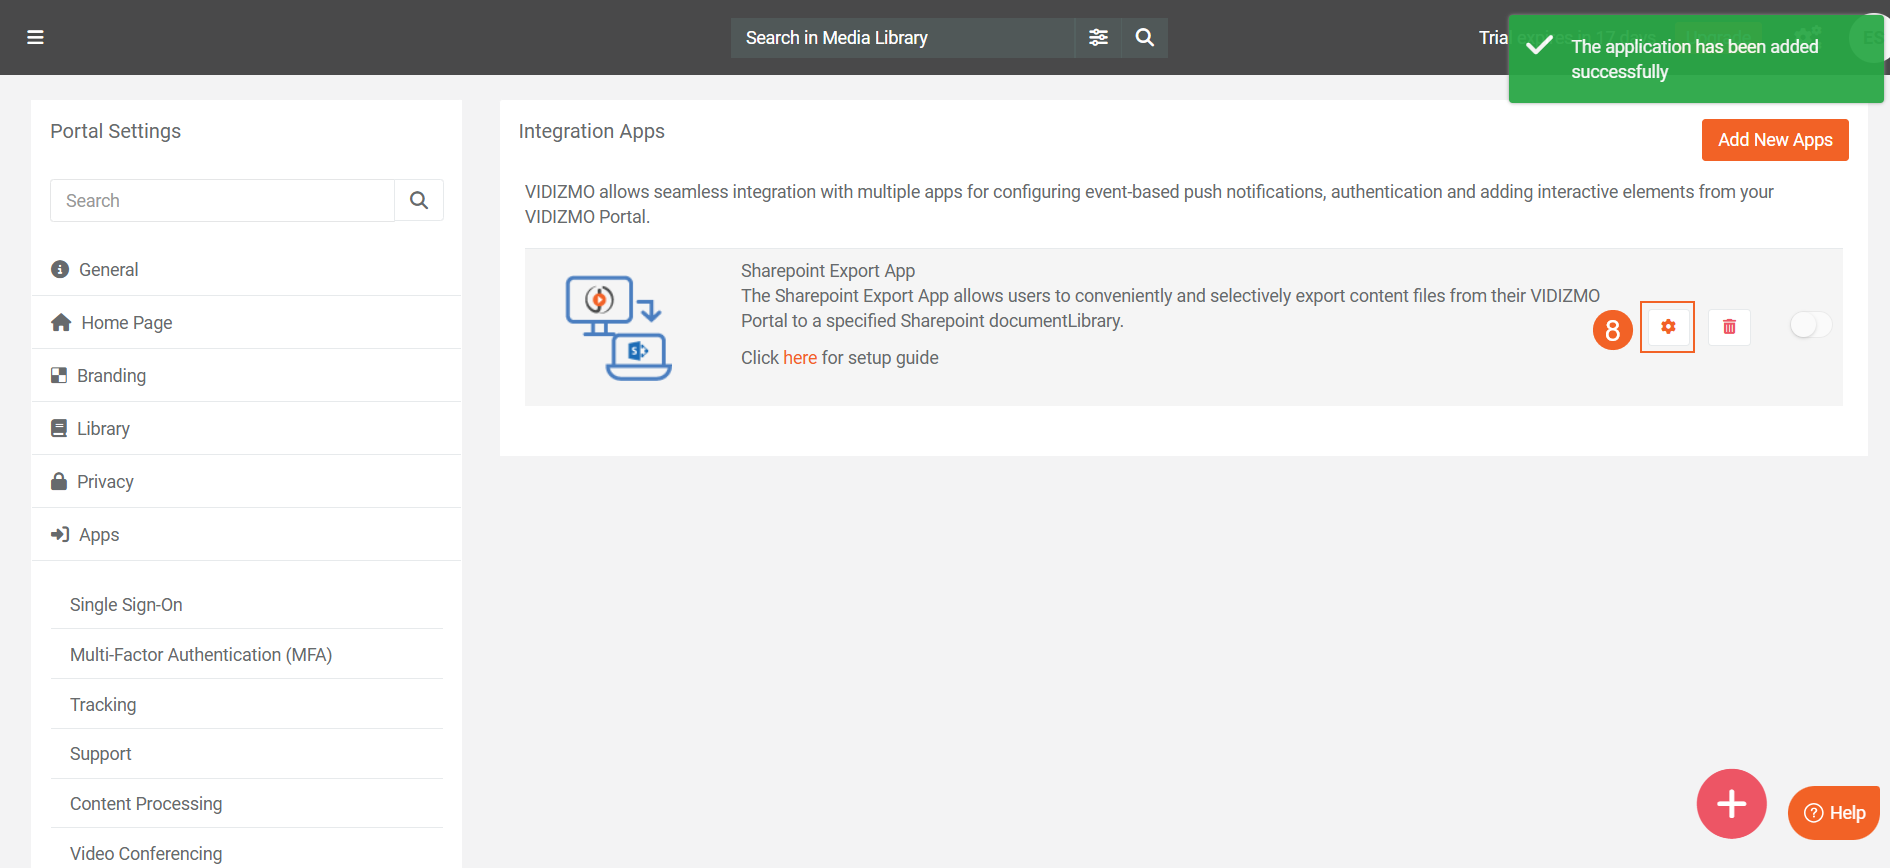This screenshot has width=1890, height=868.
Task: Click the Portal Settings search icon
Action: (419, 200)
